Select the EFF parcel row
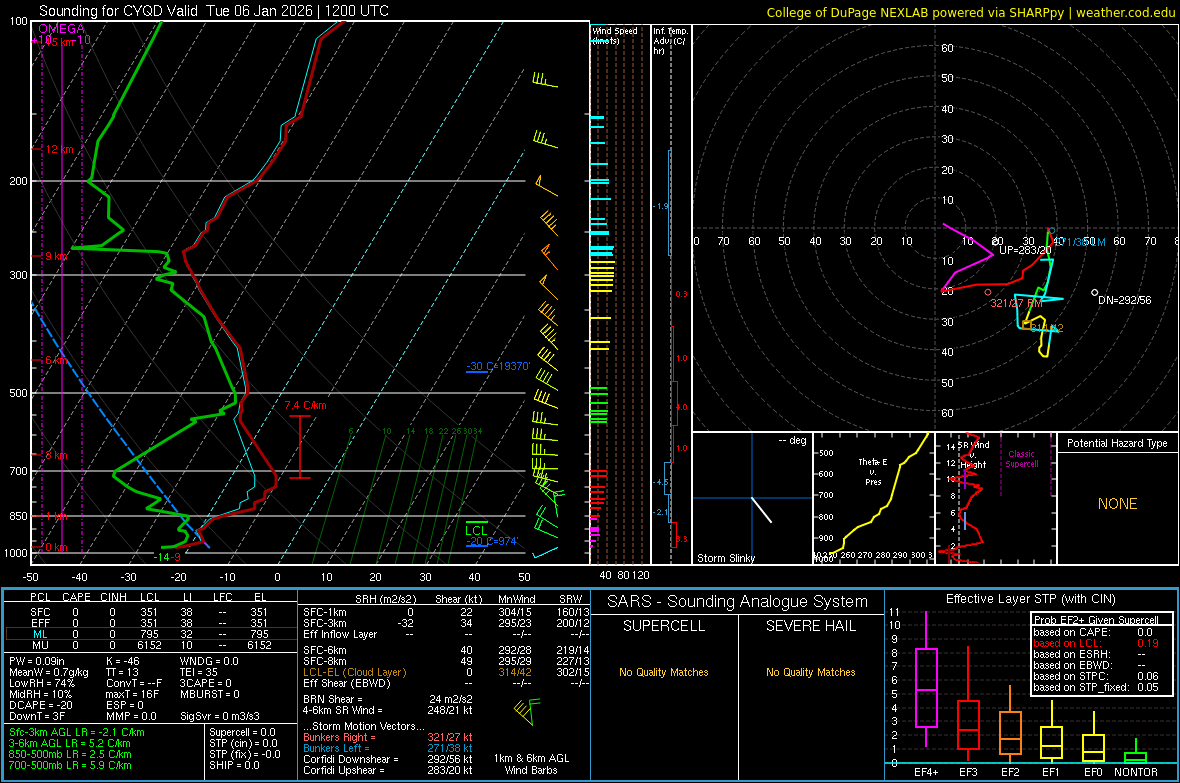 [149, 623]
